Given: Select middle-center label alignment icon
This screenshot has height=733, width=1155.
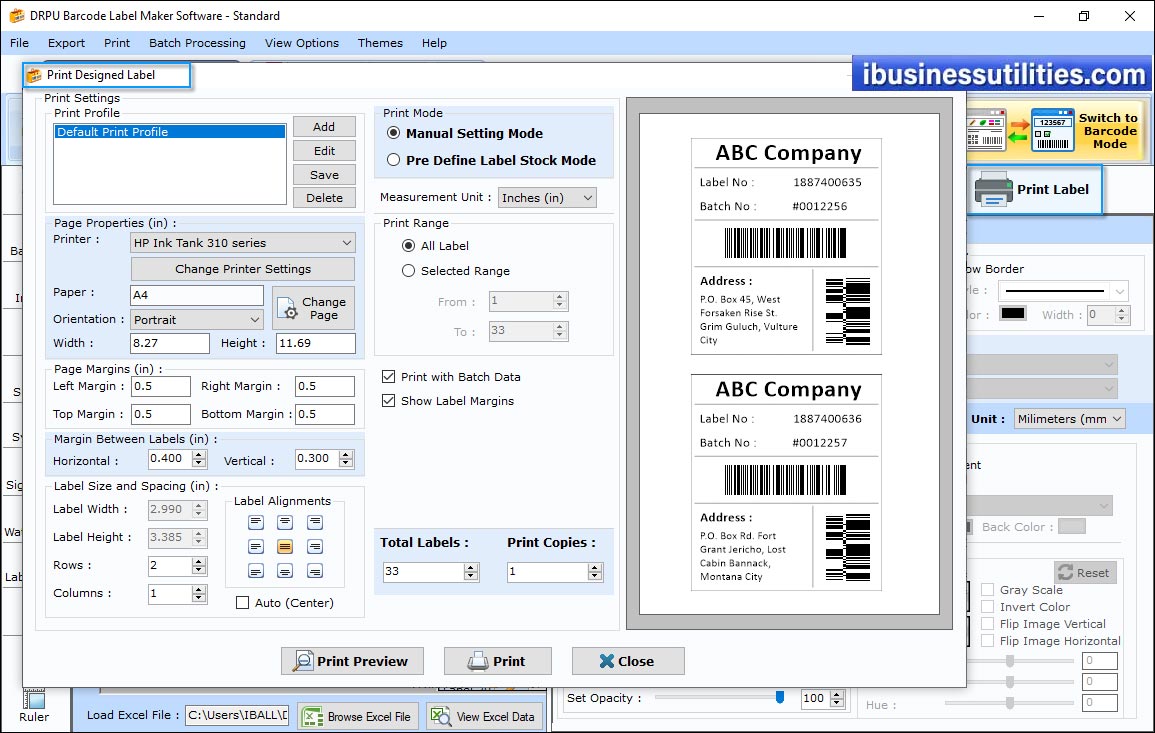Looking at the screenshot, I should 285,547.
